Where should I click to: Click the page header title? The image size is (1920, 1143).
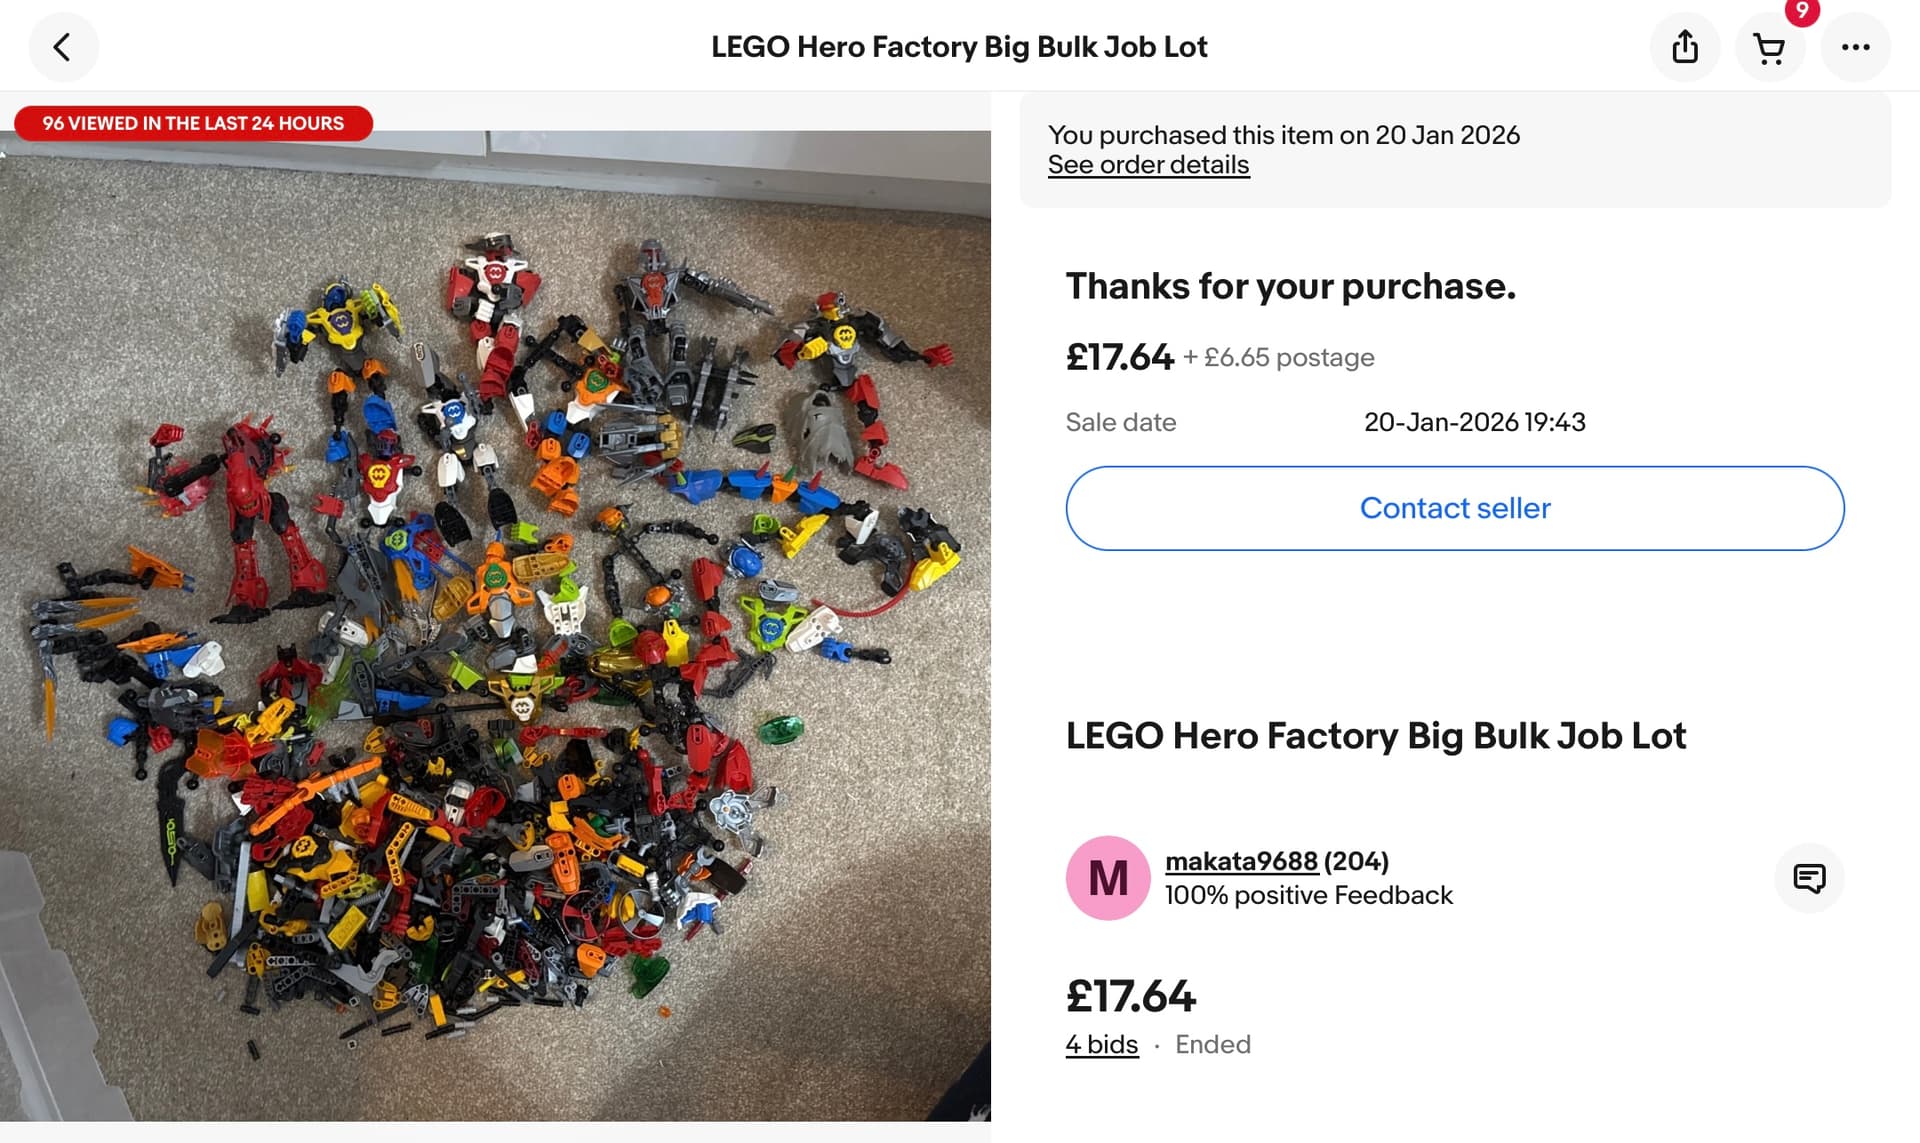(959, 47)
